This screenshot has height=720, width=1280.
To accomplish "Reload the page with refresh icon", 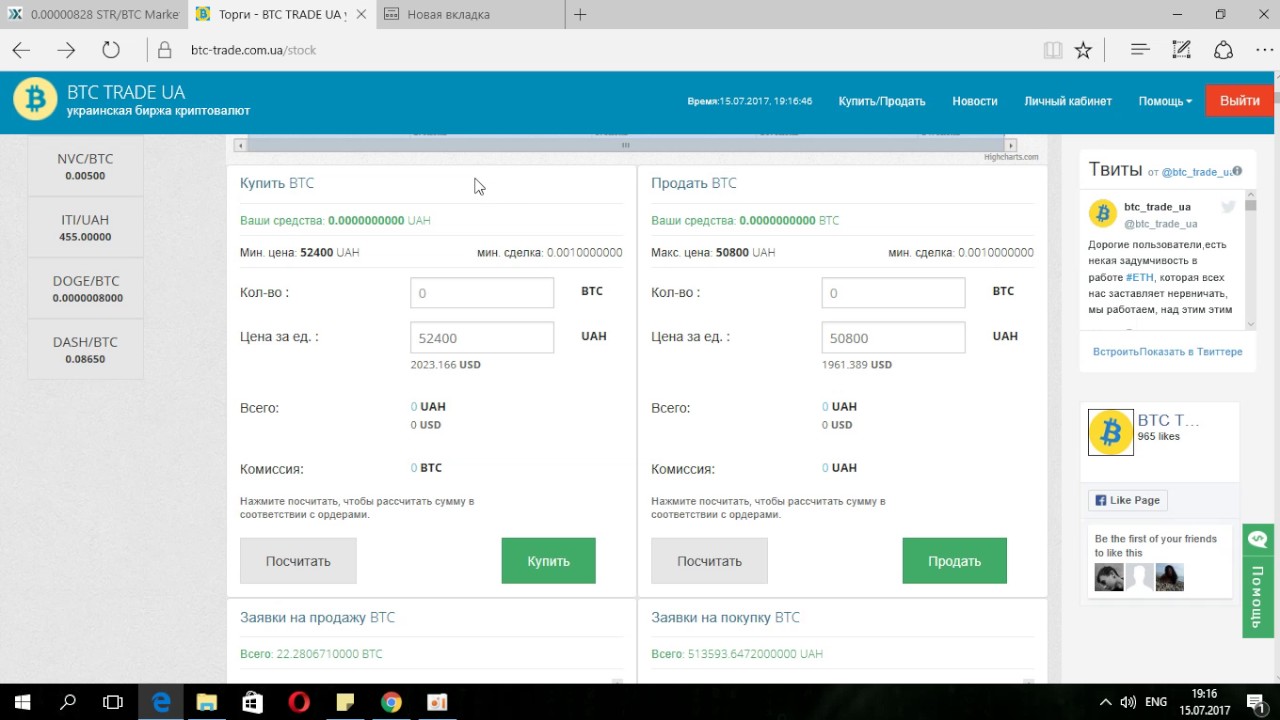I will (111, 50).
